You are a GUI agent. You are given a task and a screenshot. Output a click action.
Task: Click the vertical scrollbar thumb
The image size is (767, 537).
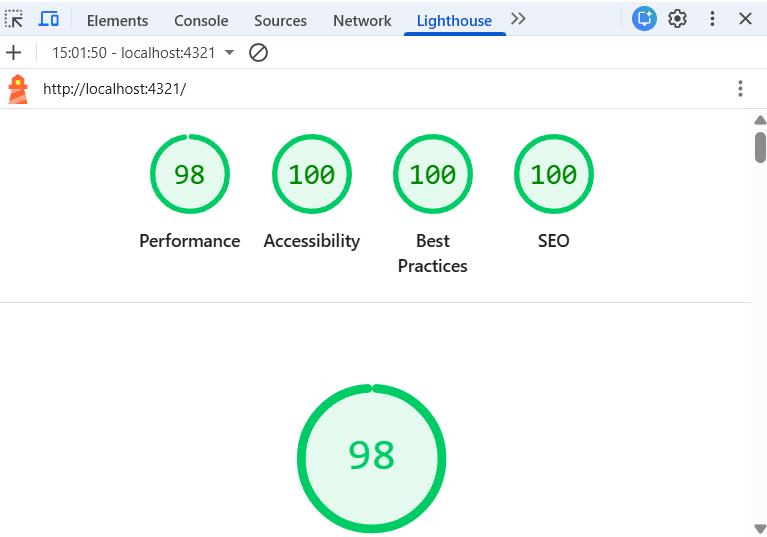(x=760, y=147)
